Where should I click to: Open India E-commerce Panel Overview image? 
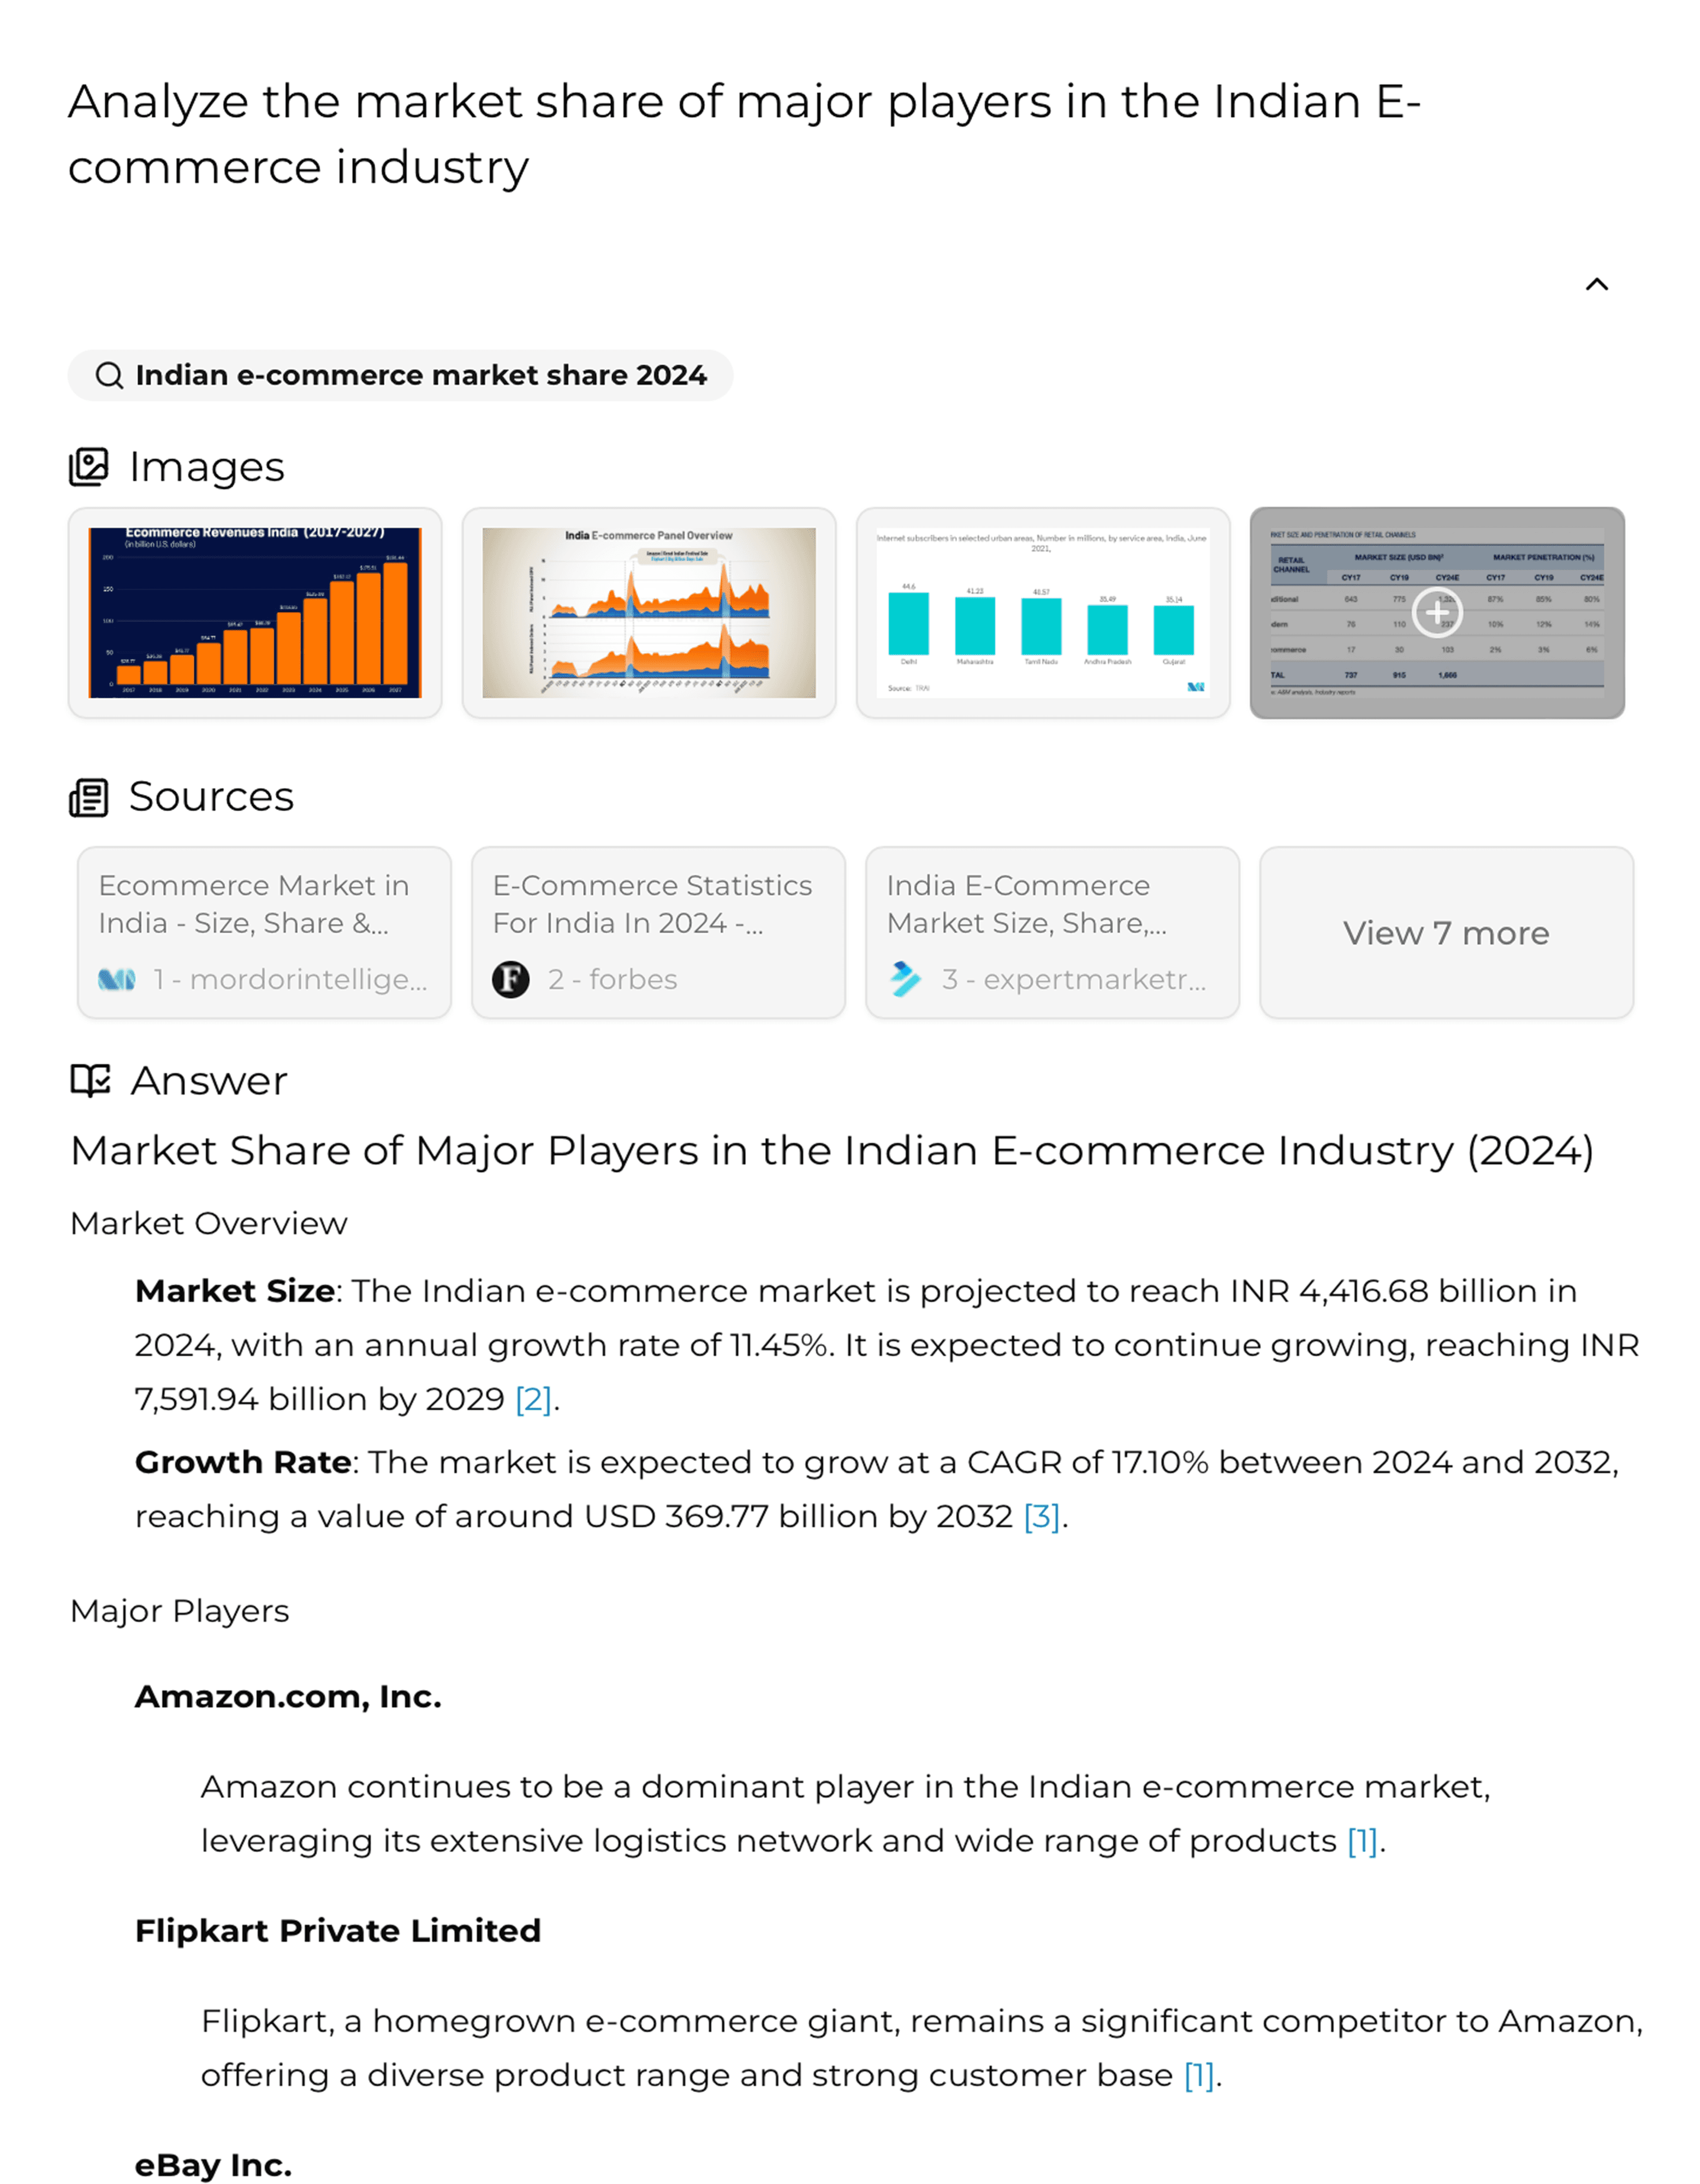pyautogui.click(x=648, y=612)
